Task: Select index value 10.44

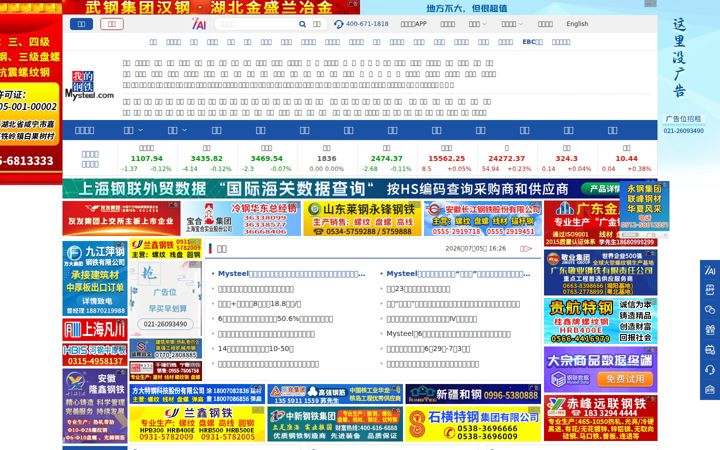Action: pos(626,158)
